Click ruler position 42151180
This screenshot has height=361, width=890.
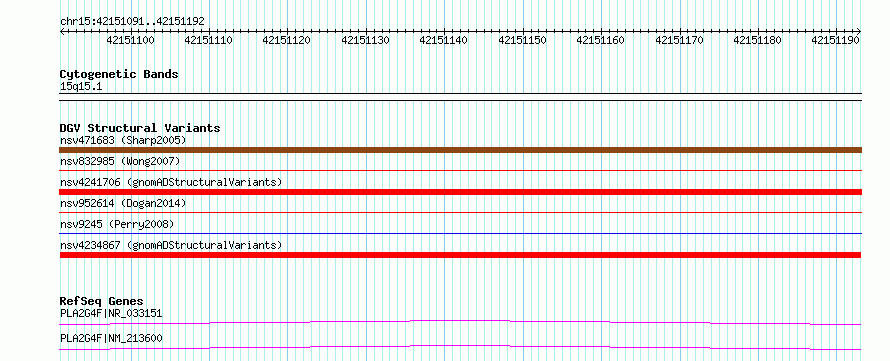758,40
